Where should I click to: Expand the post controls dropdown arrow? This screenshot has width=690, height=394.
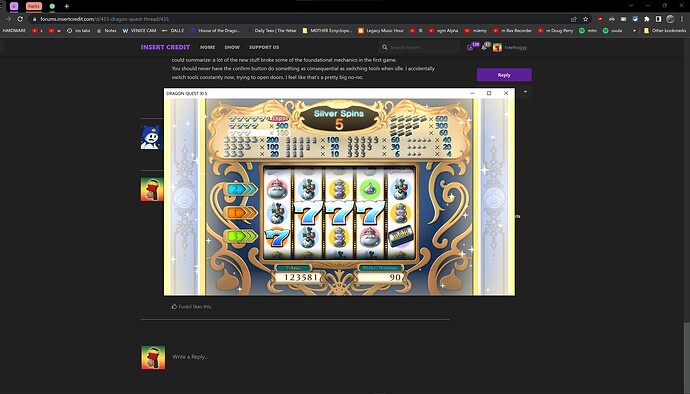525,92
